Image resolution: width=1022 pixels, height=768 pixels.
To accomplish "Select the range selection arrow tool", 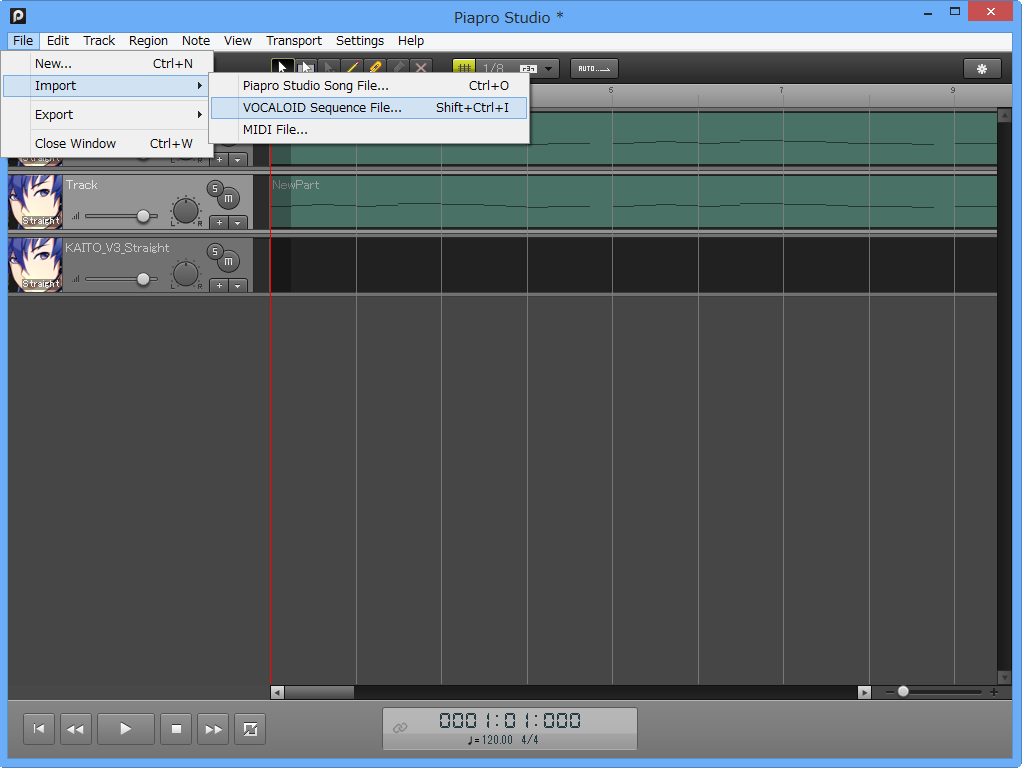I will (x=305, y=67).
